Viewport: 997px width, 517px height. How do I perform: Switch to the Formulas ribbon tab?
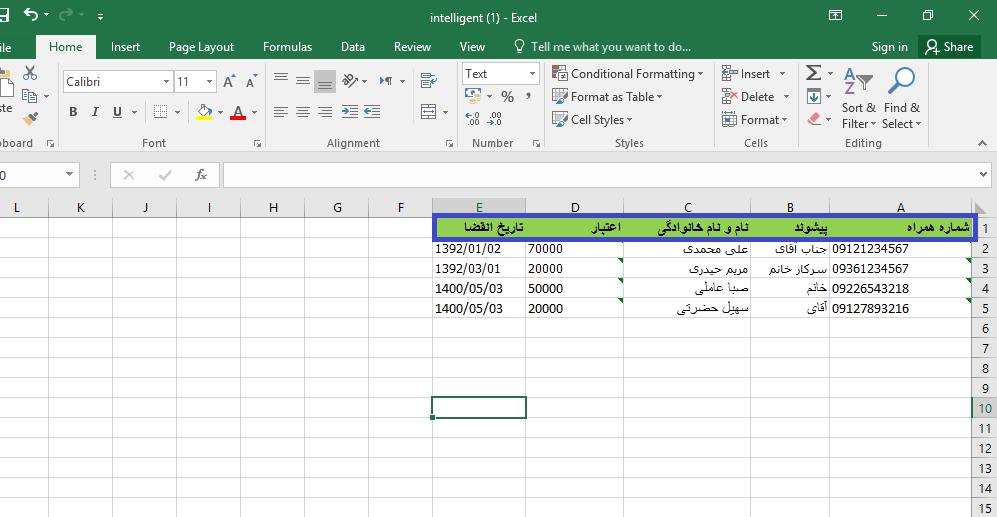tap(287, 47)
